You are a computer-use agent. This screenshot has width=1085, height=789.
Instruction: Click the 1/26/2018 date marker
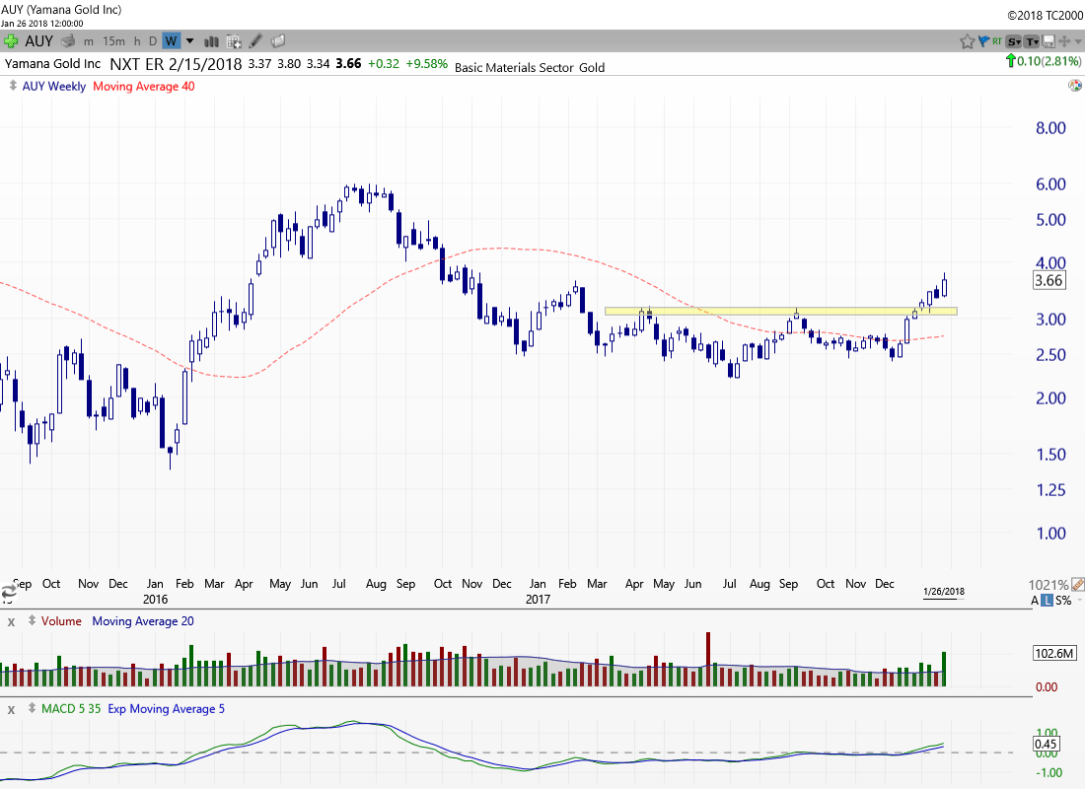943,592
